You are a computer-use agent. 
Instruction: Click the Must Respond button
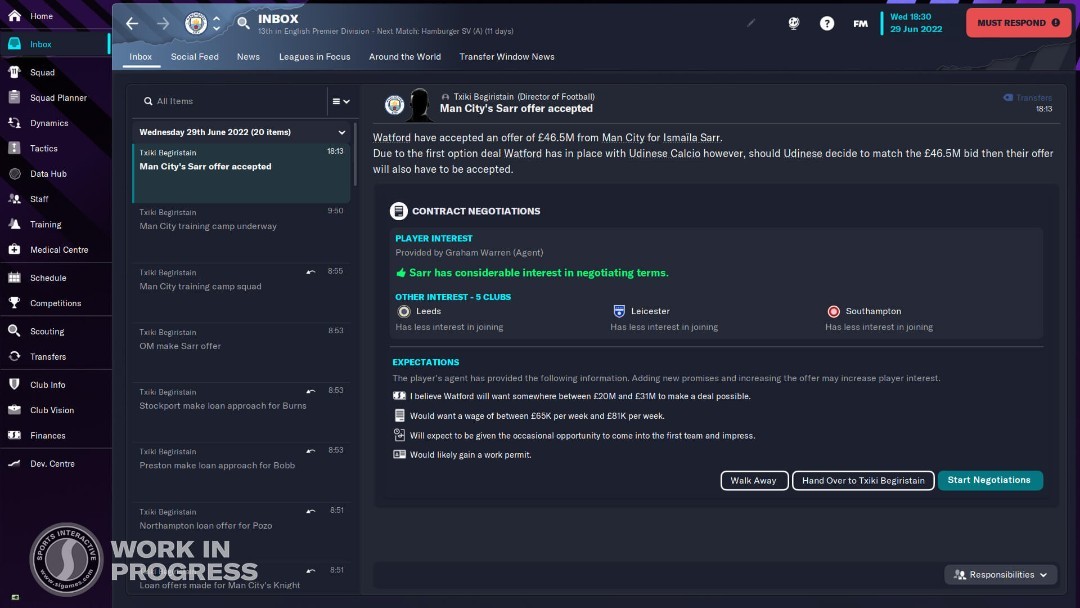(x=1018, y=23)
